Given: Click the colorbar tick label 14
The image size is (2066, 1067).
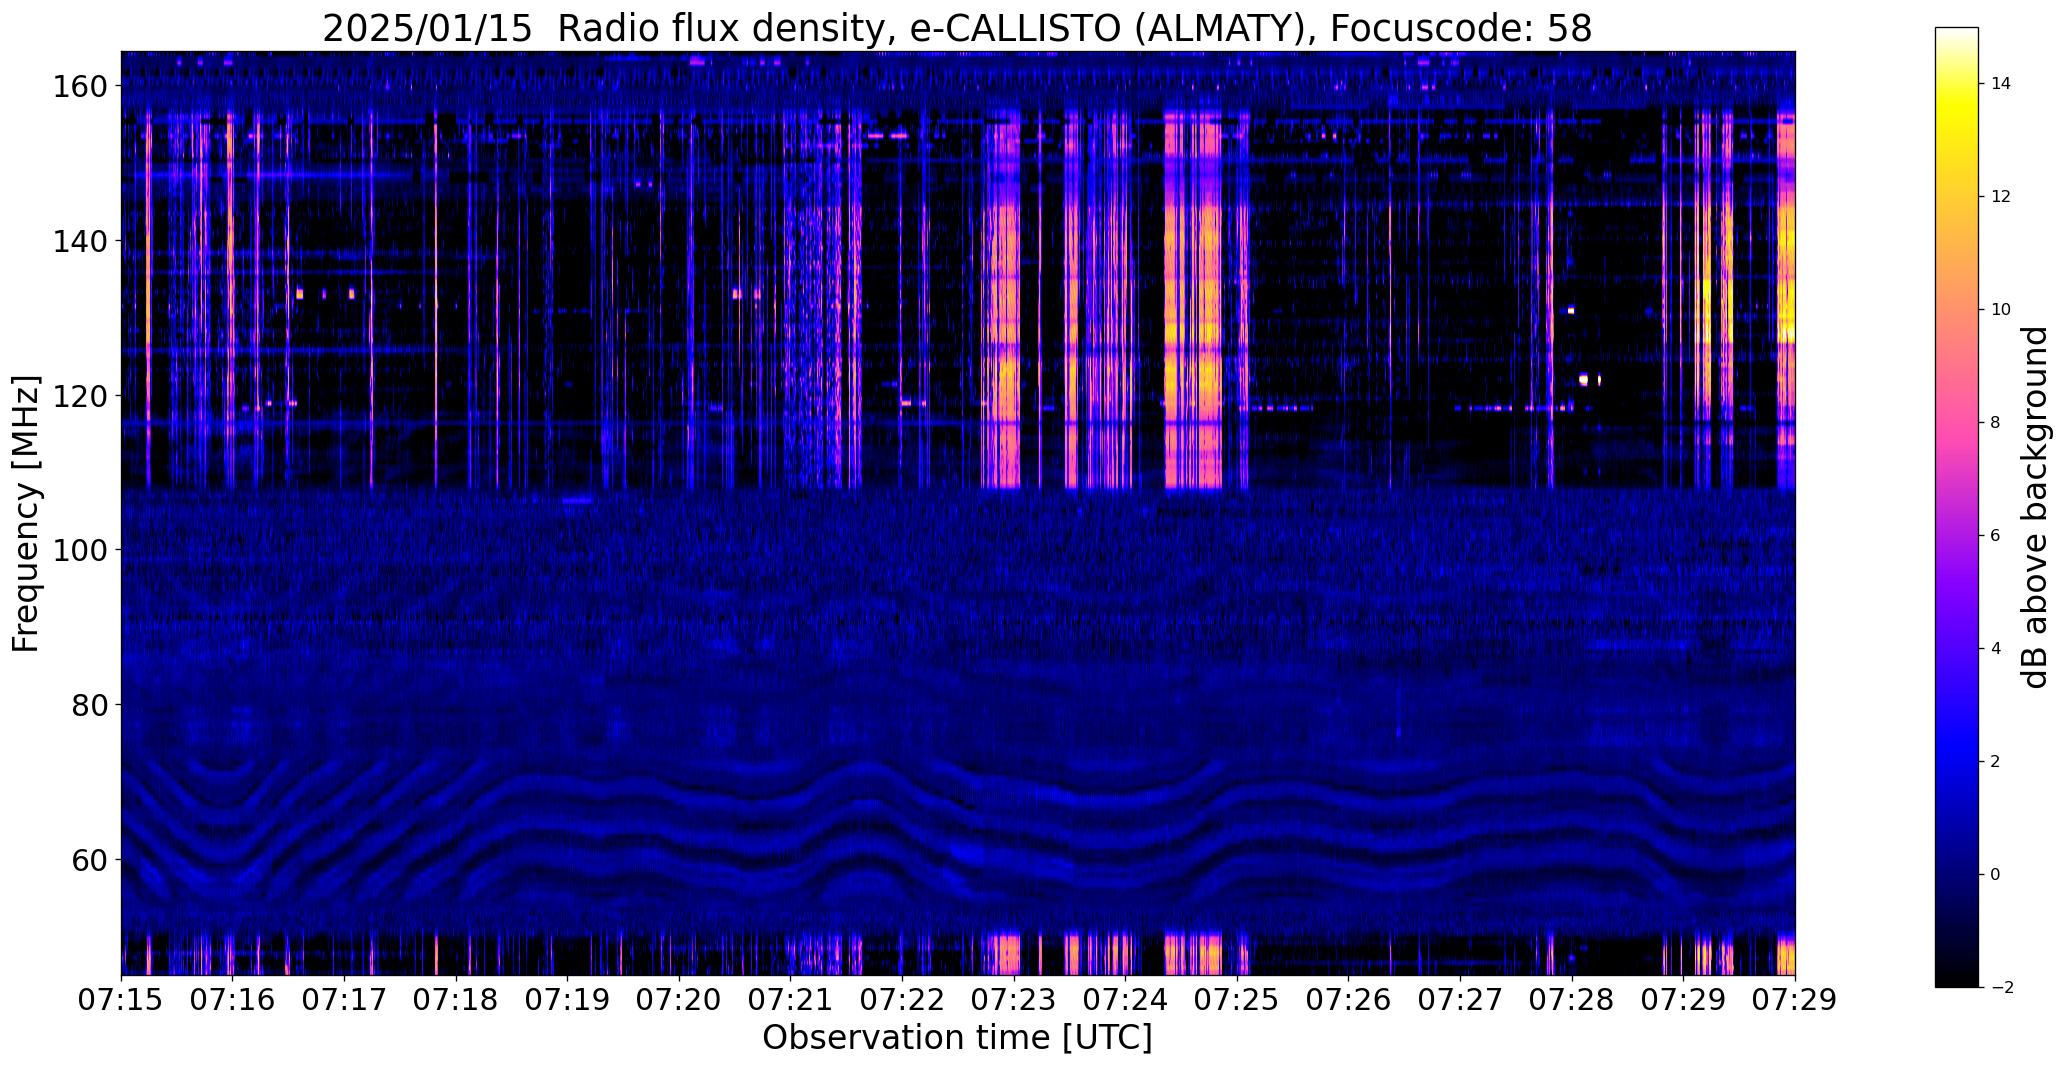Looking at the screenshot, I should pos(2001,84).
